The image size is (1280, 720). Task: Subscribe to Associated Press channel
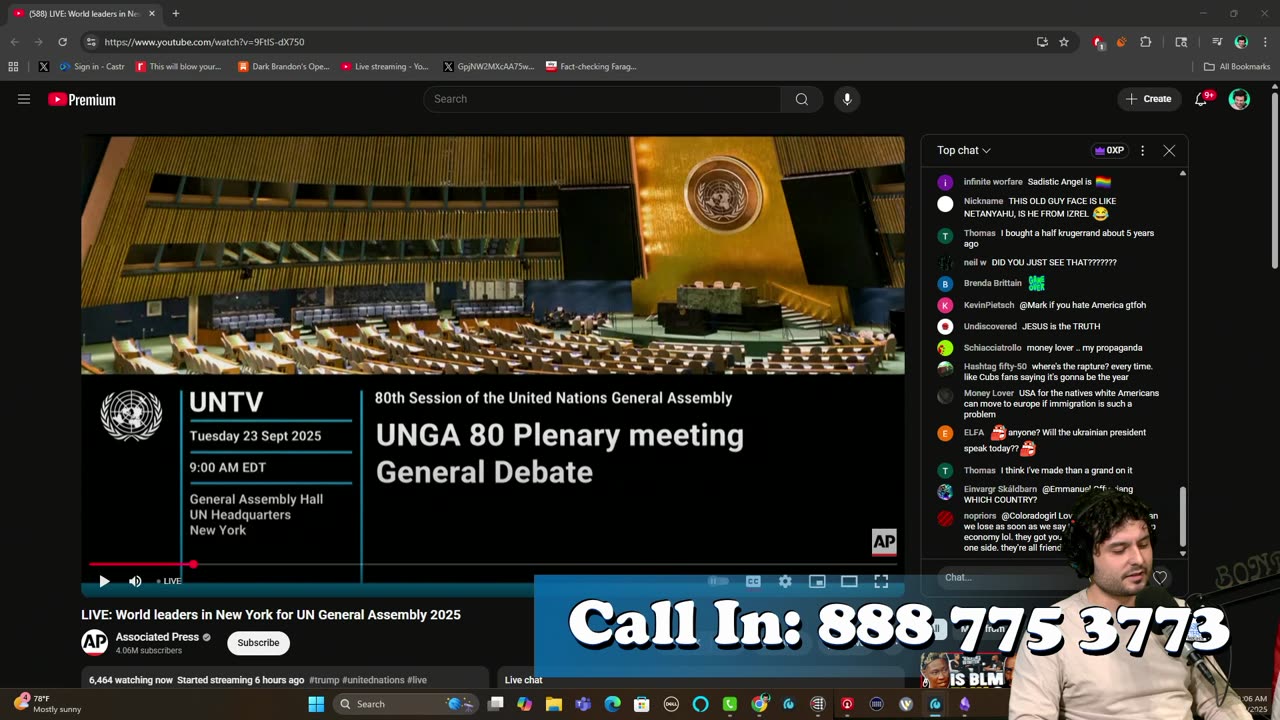(x=258, y=642)
